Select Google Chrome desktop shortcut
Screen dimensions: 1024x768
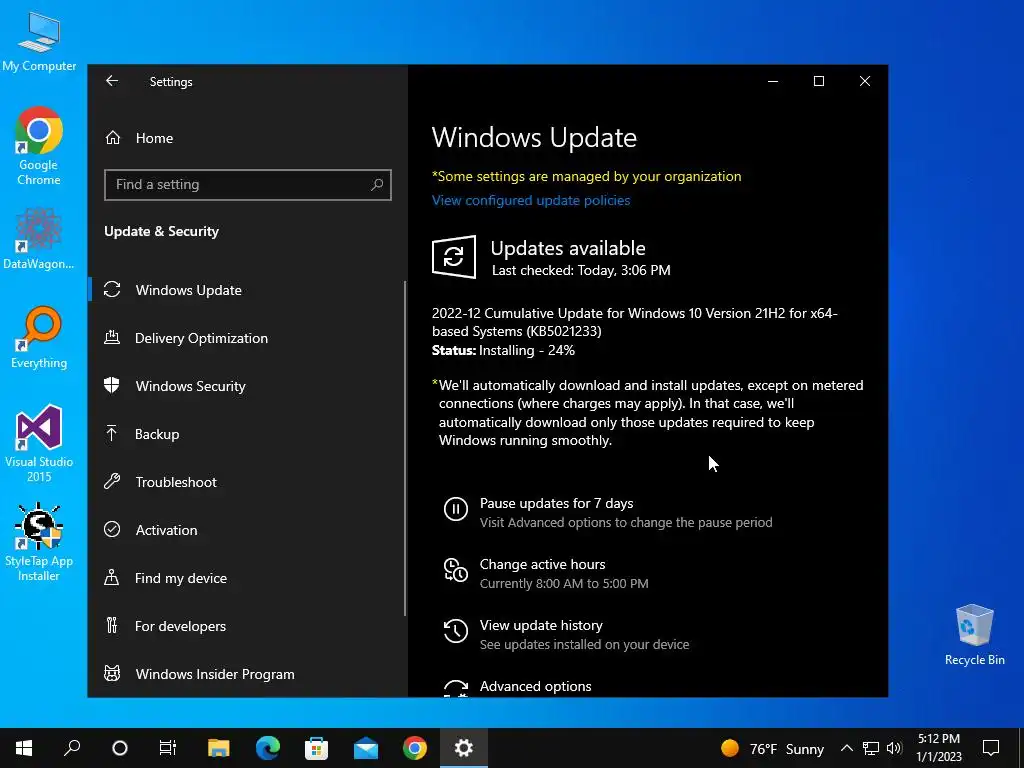[39, 146]
